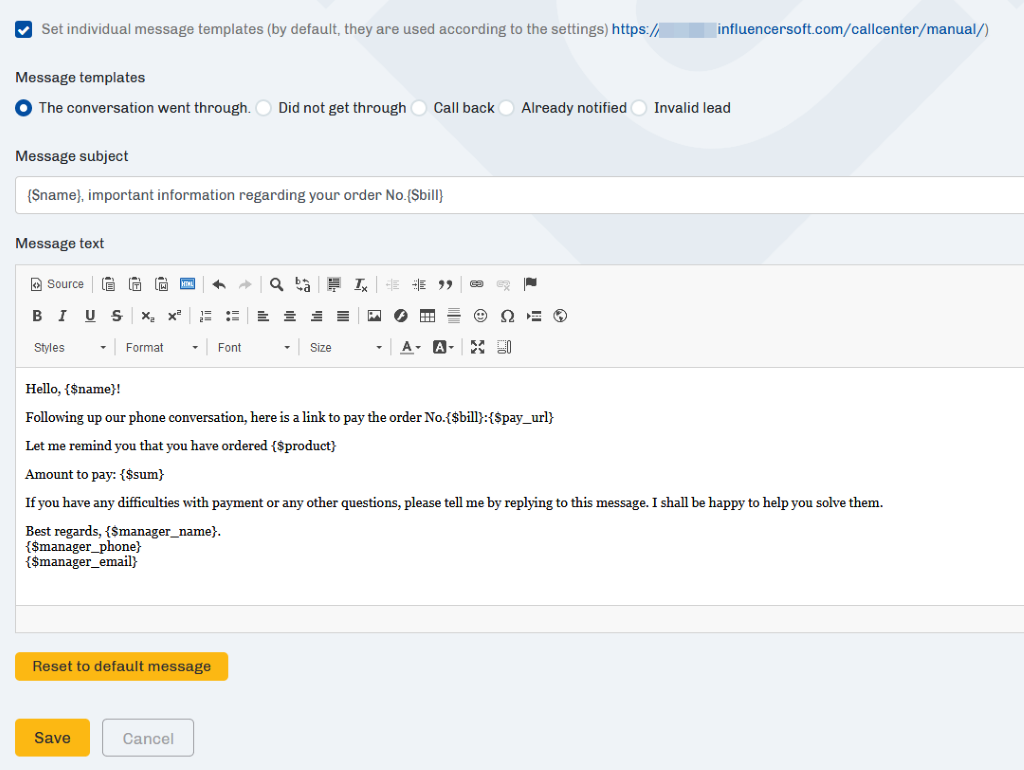Viewport: 1024px width, 770px height.
Task: Open the smiley emoticon picker
Action: pos(480,316)
